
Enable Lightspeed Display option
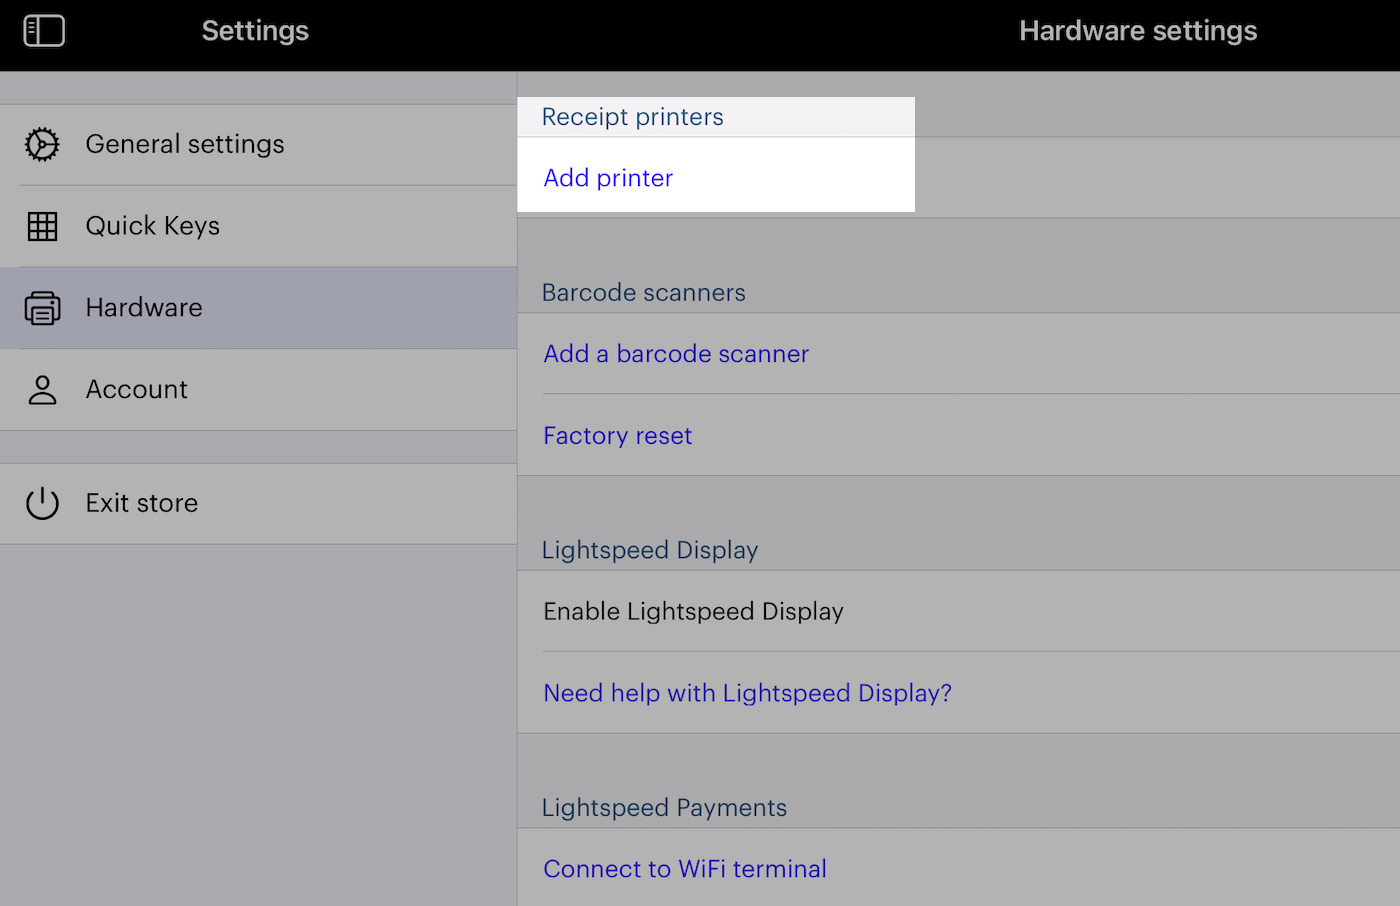693,611
